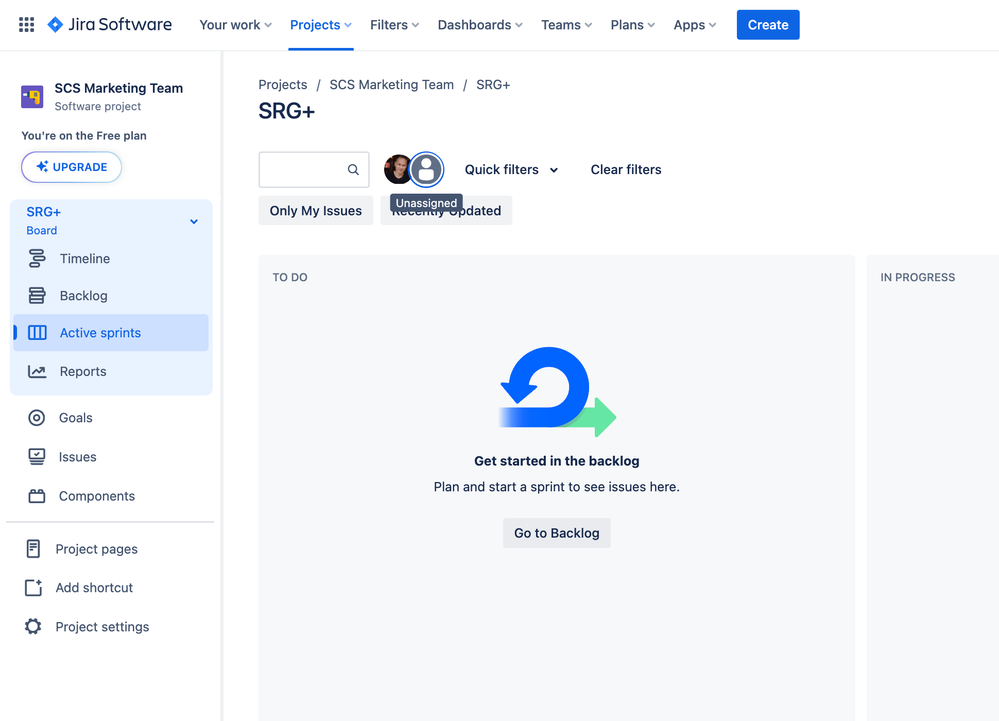Expand the SRG+ board switcher chevron
Image resolution: width=999 pixels, height=721 pixels.
point(194,222)
